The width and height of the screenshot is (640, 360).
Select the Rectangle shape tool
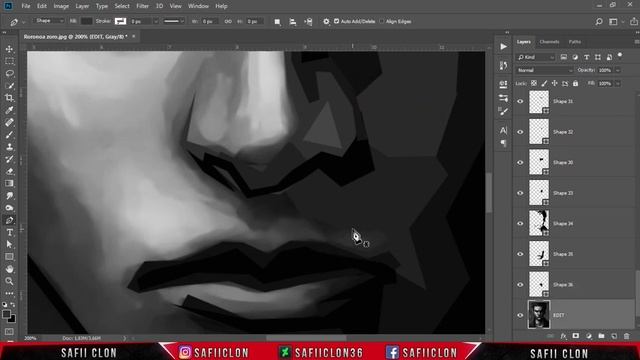[x=9, y=257]
